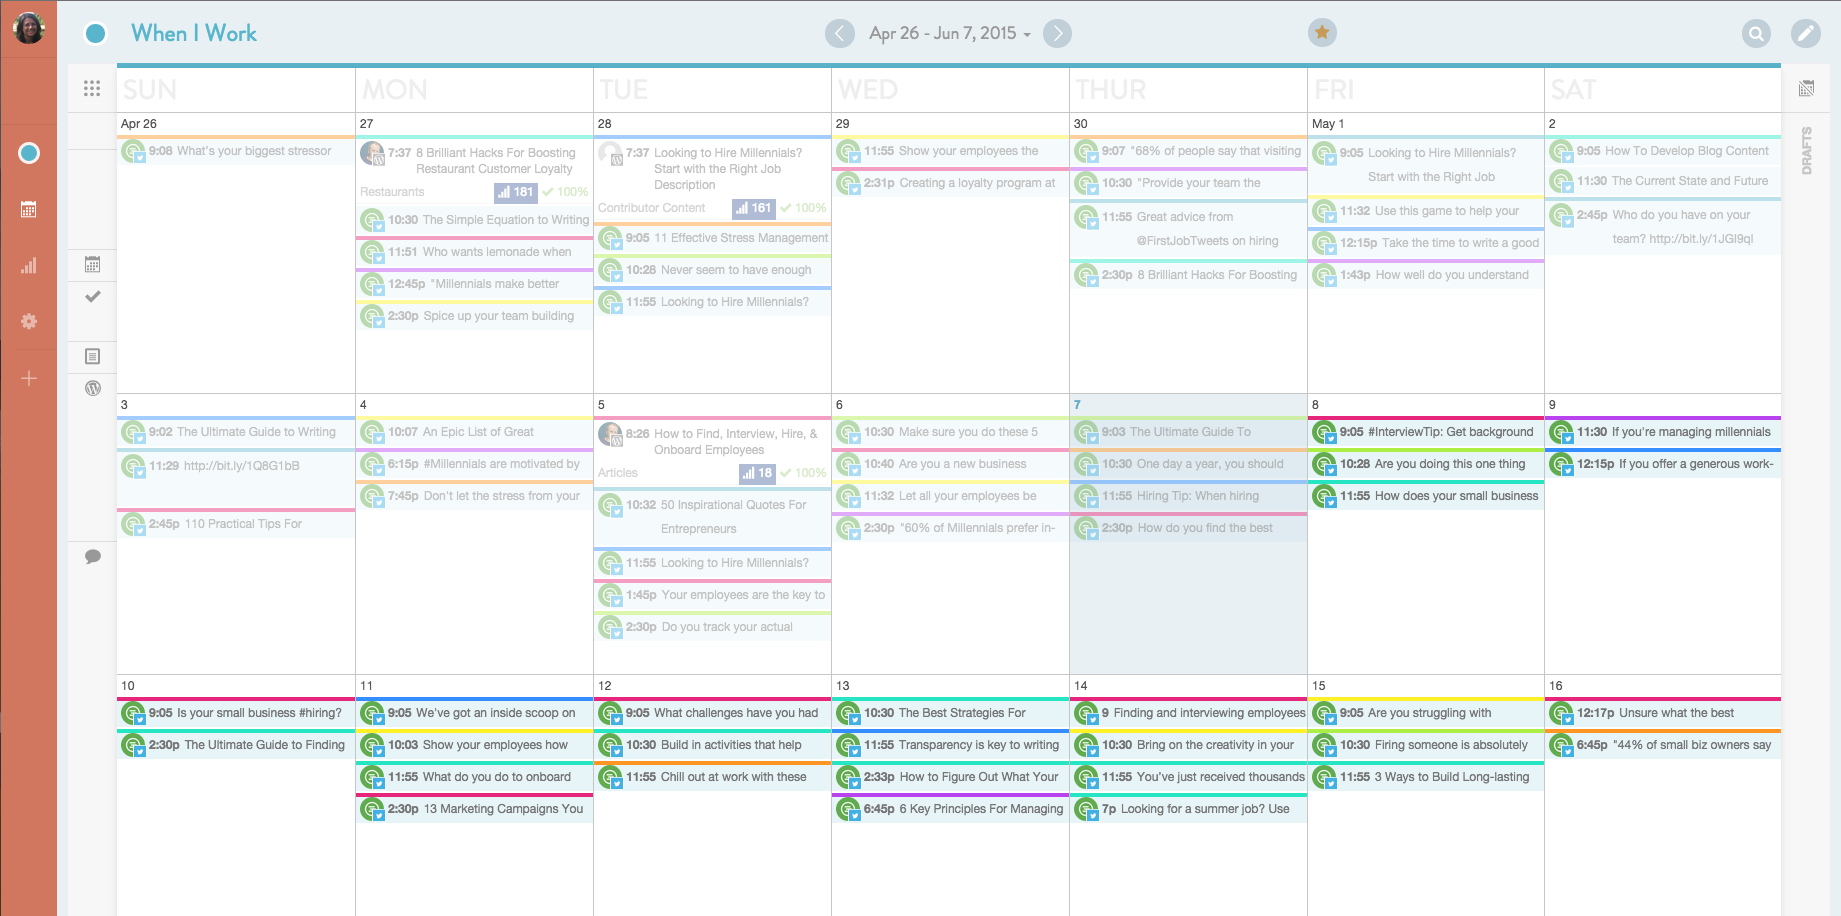Open the drafts panel icon
This screenshot has width=1841, height=916.
tap(1807, 89)
